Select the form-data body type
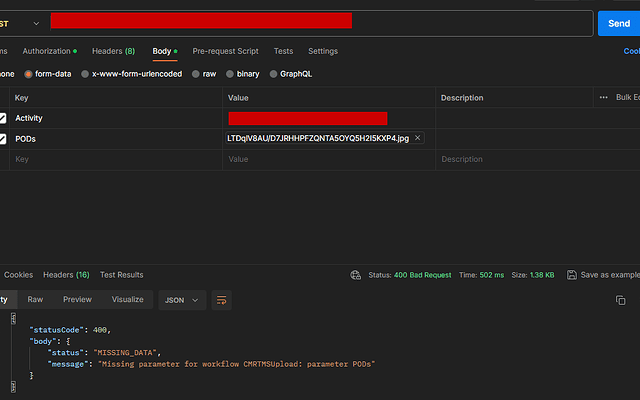 tap(30, 74)
